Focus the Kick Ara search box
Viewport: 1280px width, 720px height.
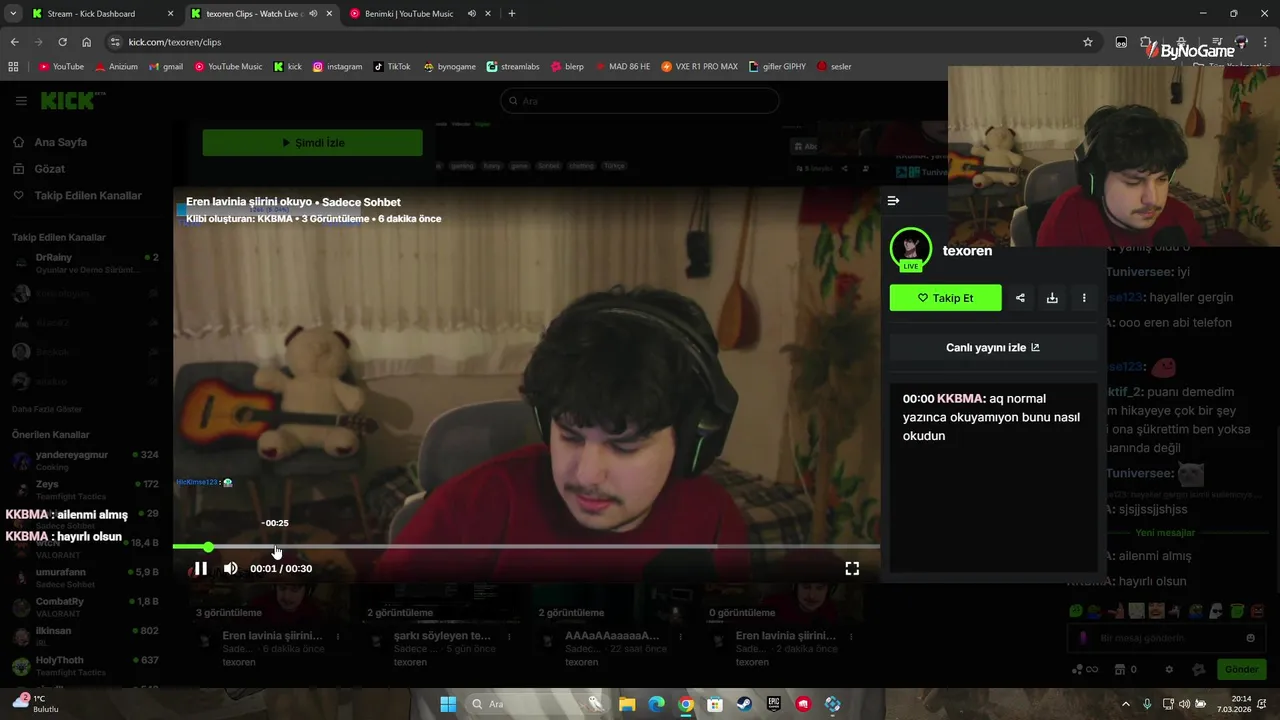[639, 101]
